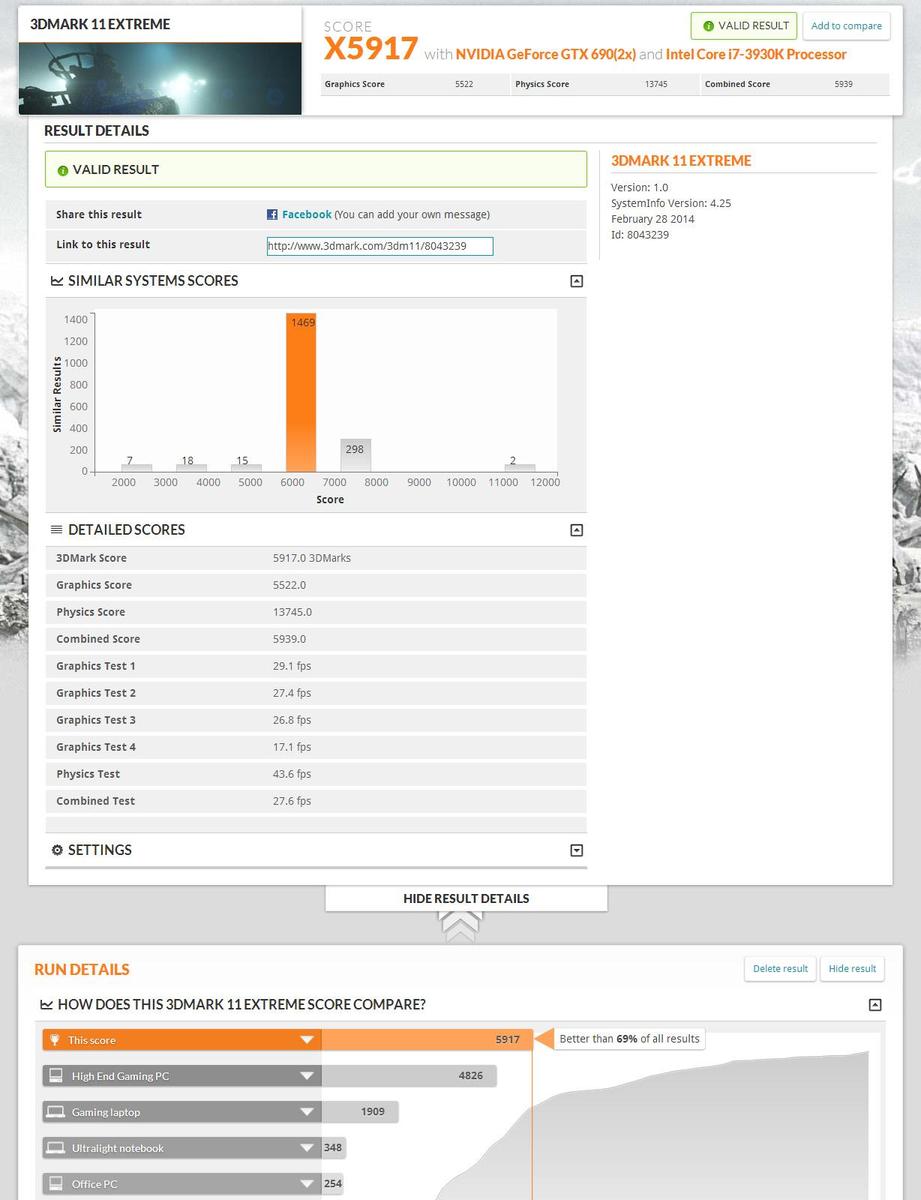Viewport: 921px width, 1200px height.
Task: Click Physics Test value 43.6 fps
Action: [292, 774]
